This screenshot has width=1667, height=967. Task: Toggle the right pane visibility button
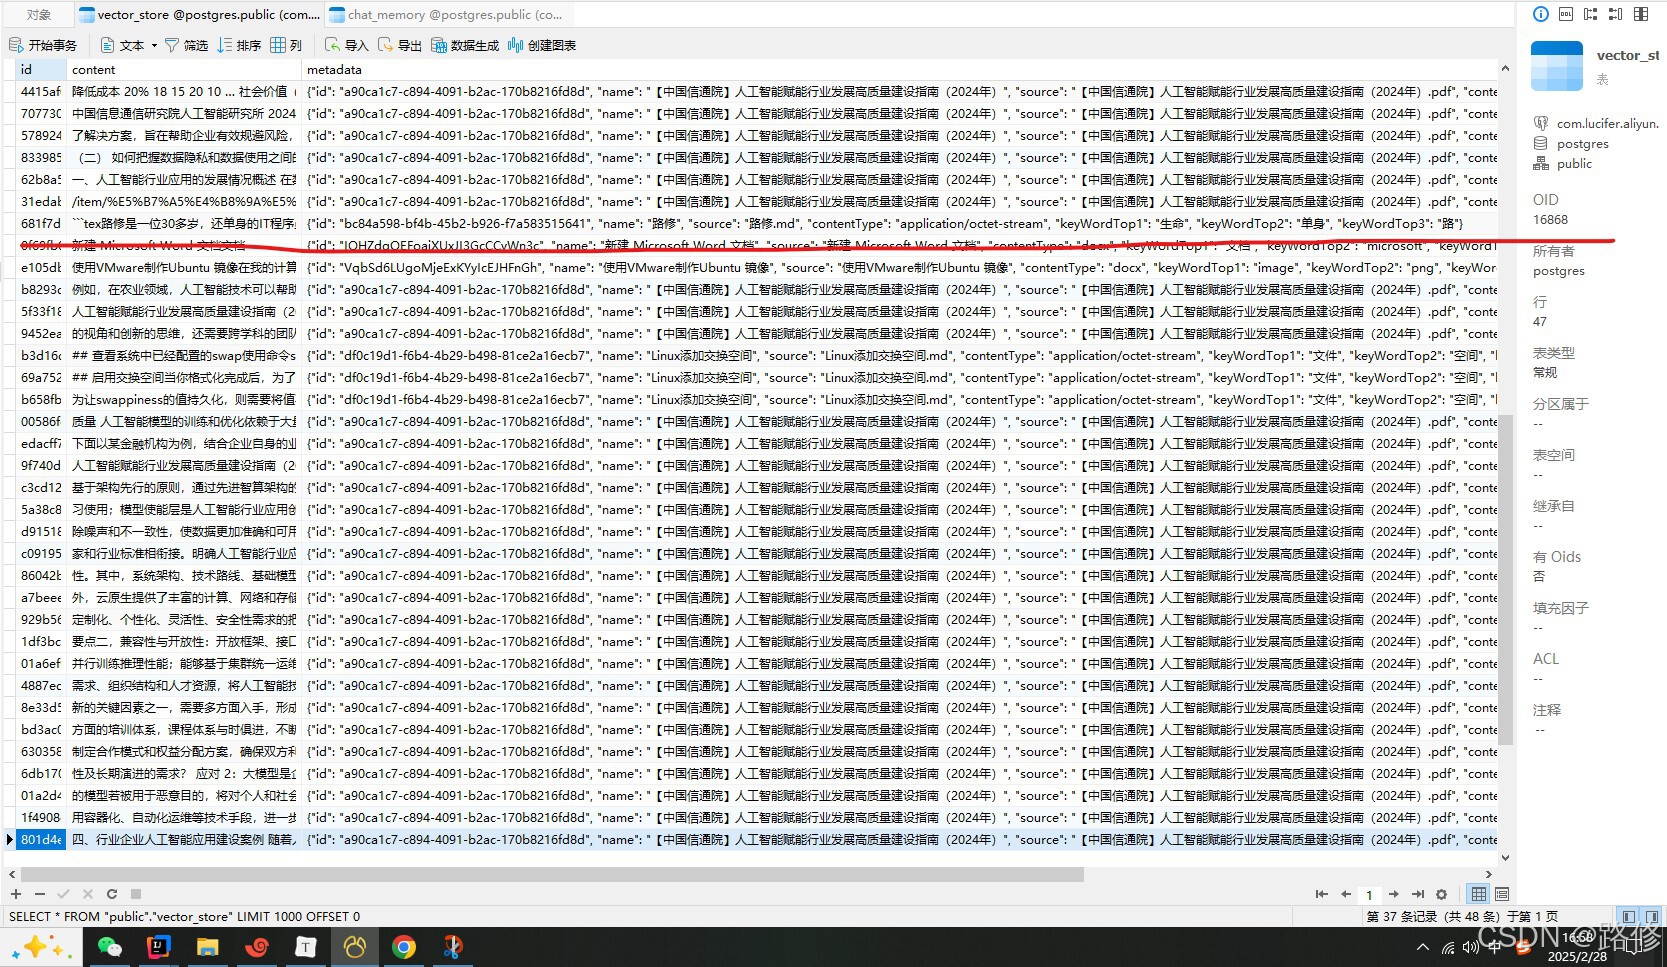[x=1652, y=916]
